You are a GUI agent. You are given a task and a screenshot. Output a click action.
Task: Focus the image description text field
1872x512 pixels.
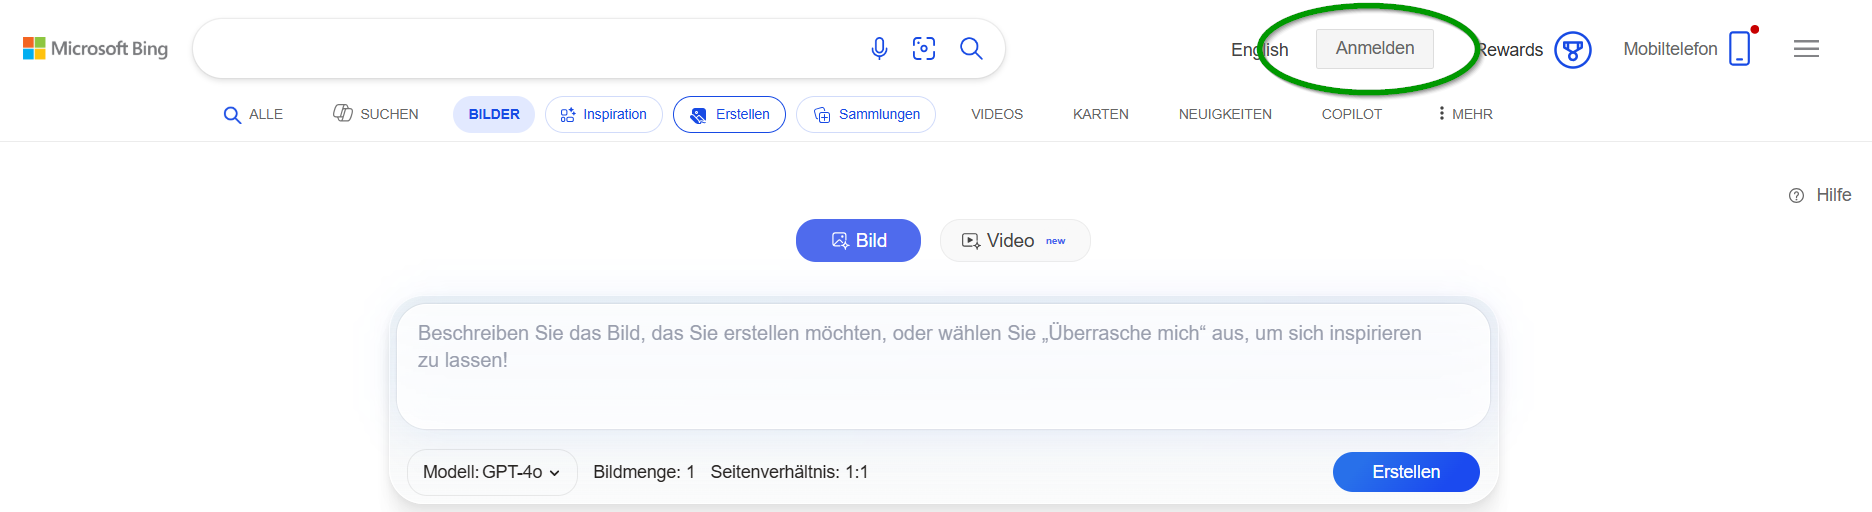click(x=943, y=366)
